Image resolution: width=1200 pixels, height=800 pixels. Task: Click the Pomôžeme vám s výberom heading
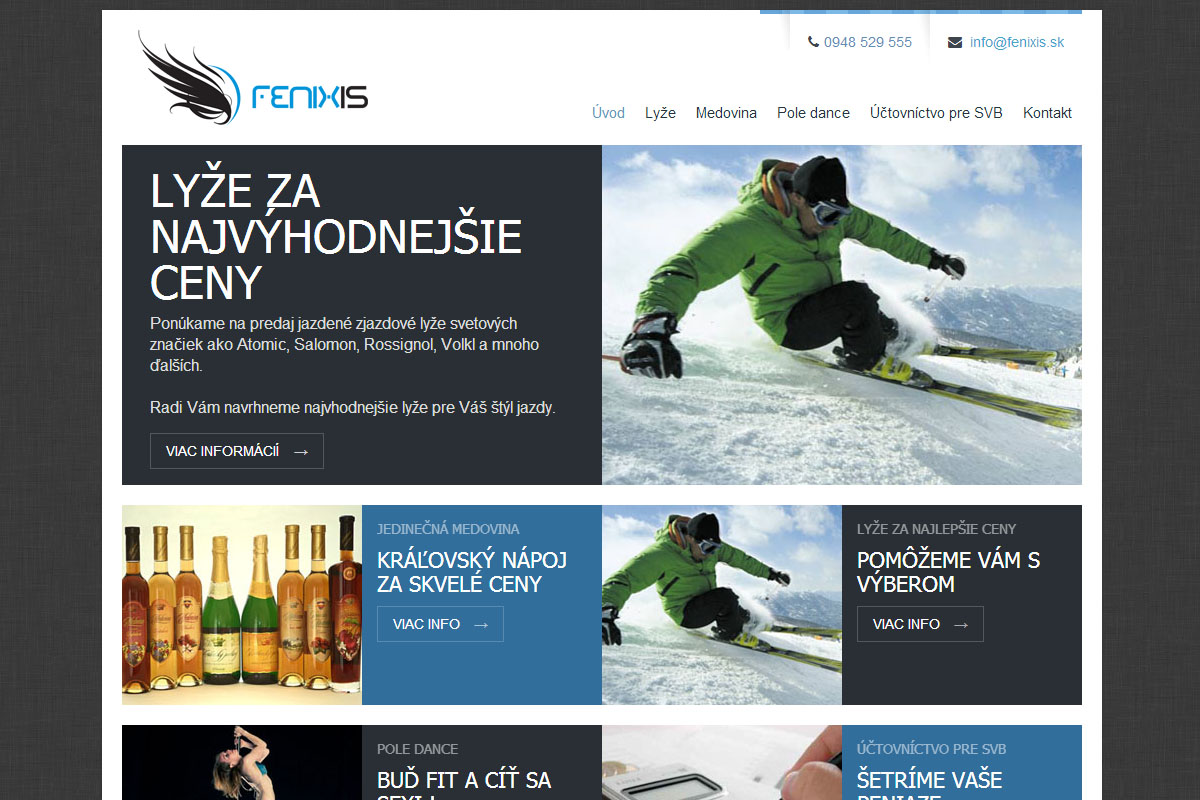click(948, 572)
